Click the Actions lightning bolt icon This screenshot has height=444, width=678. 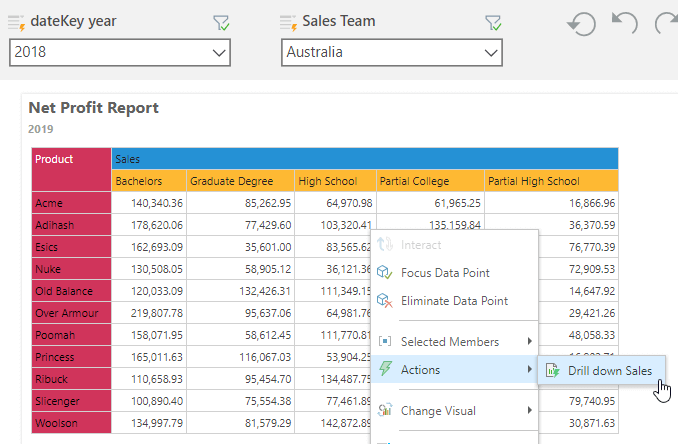click(x=385, y=369)
